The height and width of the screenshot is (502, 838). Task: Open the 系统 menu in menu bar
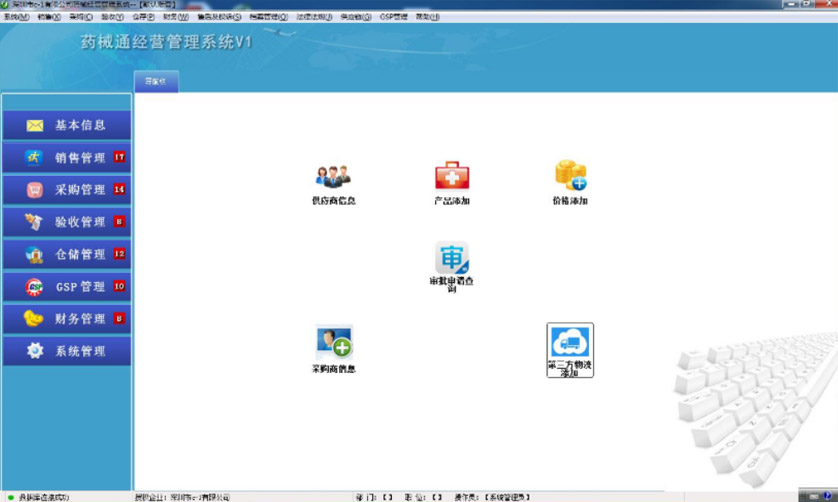16,17
